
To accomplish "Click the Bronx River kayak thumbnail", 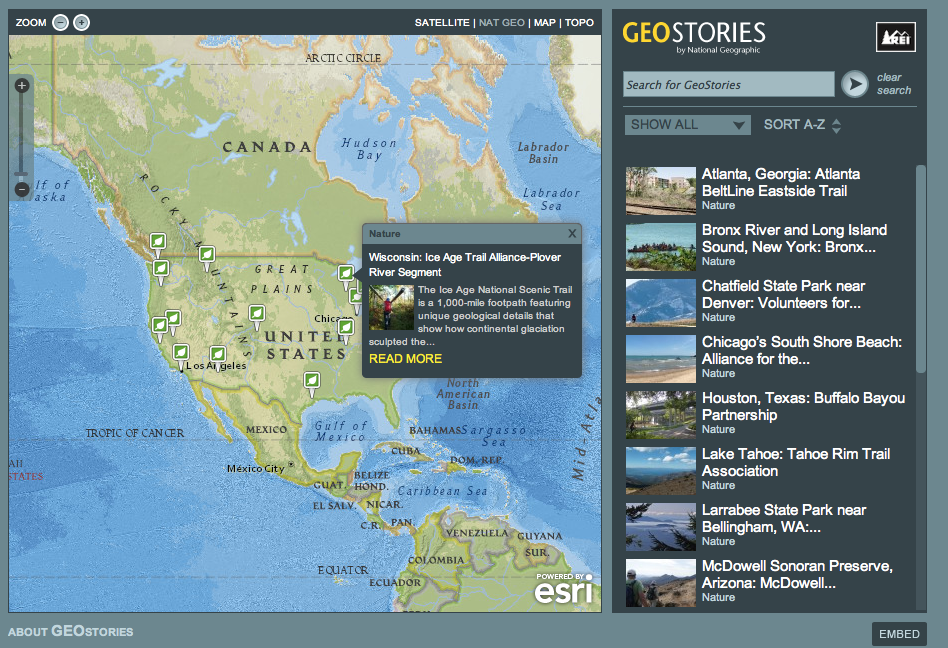I will [661, 247].
